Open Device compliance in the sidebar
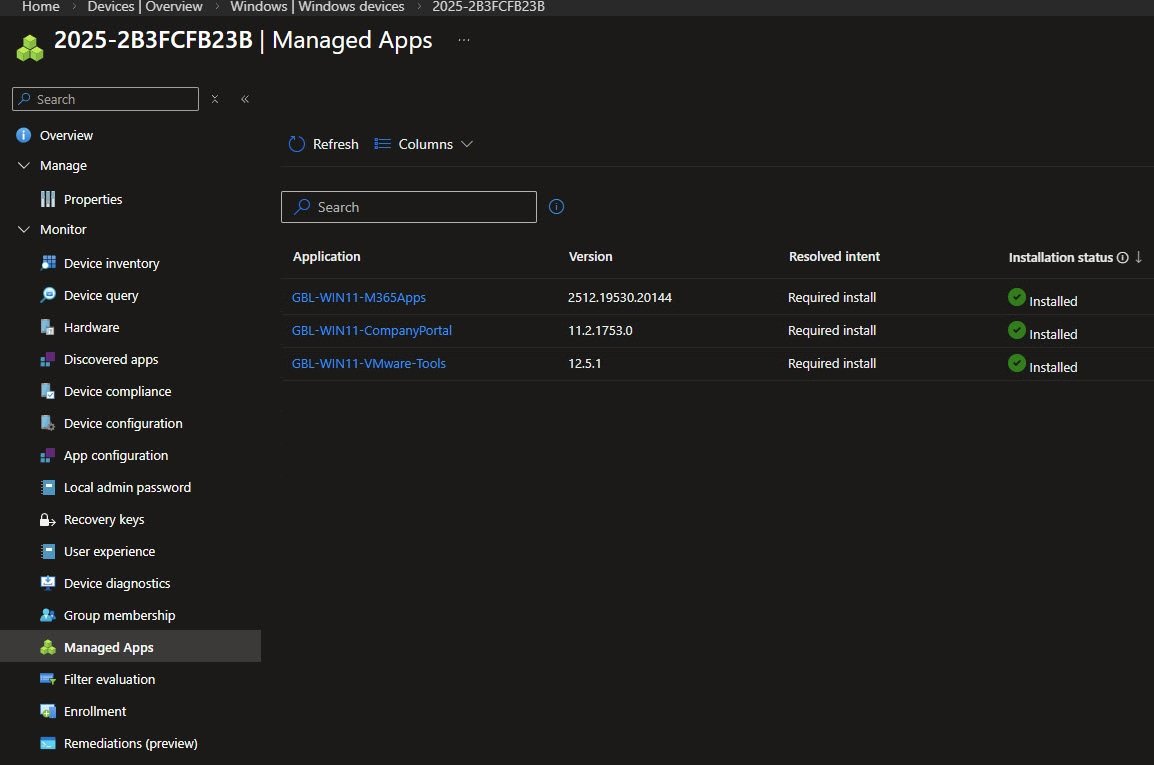This screenshot has height=765, width=1154. [117, 391]
